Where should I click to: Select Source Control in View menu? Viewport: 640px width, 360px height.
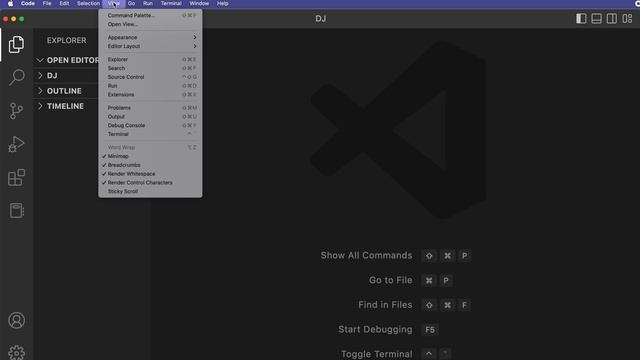click(150, 77)
